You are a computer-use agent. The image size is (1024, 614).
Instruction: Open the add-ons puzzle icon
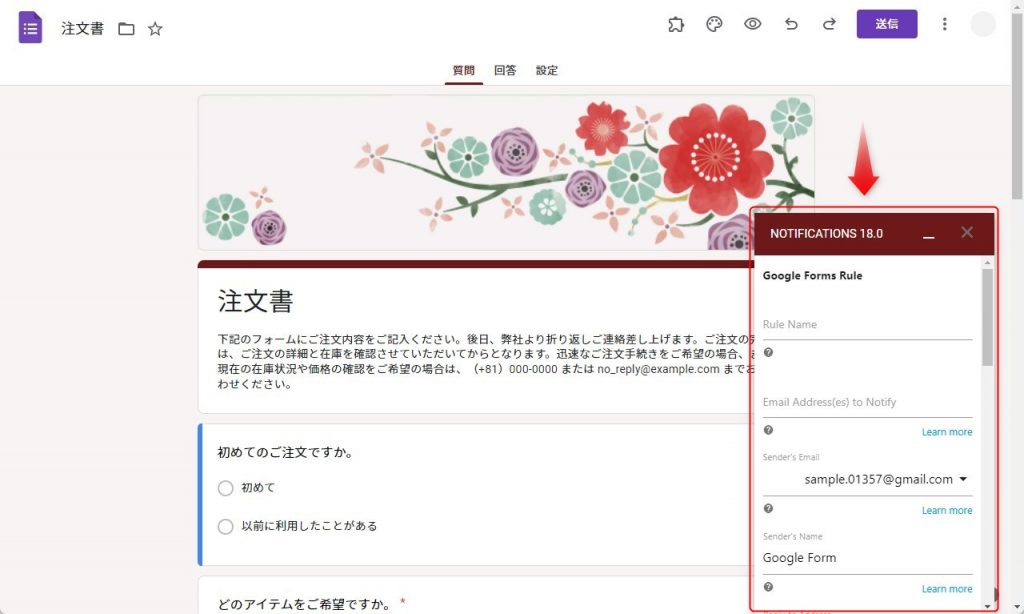(676, 24)
